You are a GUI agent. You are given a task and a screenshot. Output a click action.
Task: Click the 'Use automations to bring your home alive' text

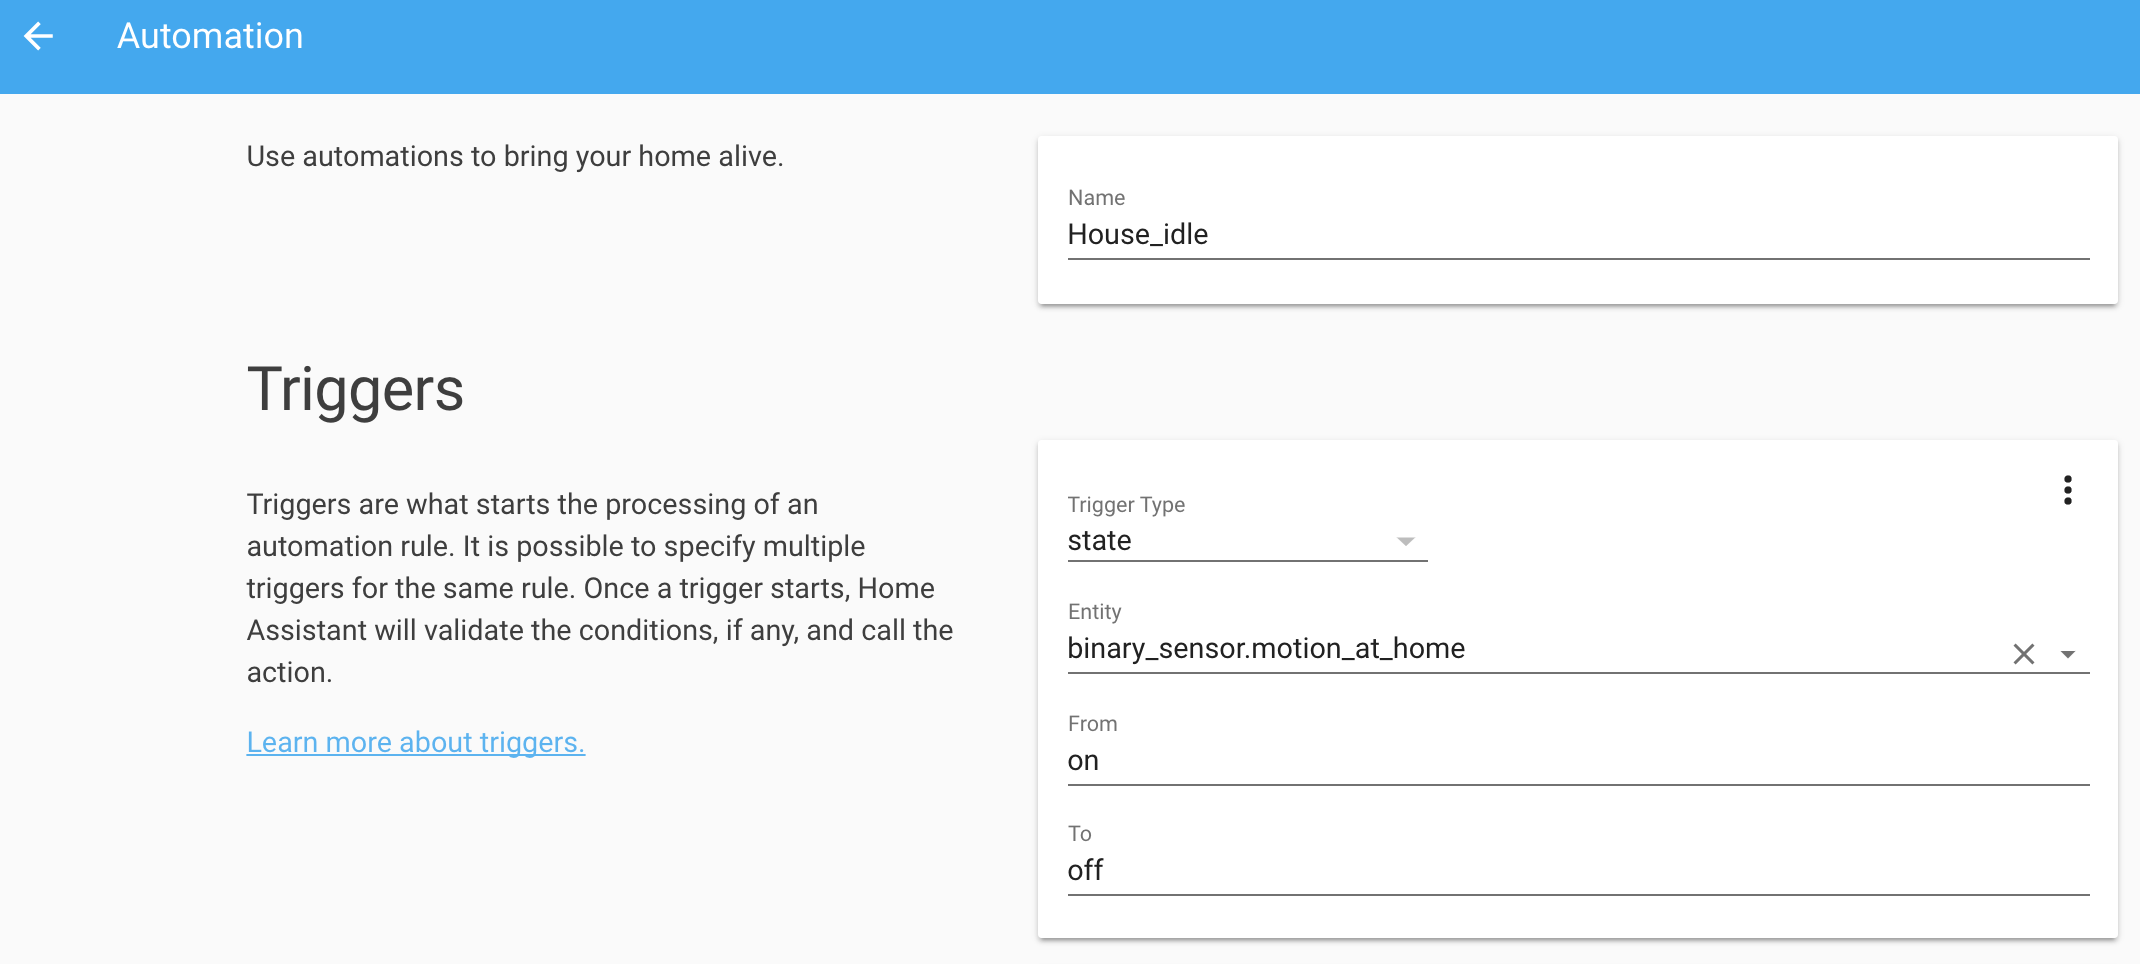514,157
